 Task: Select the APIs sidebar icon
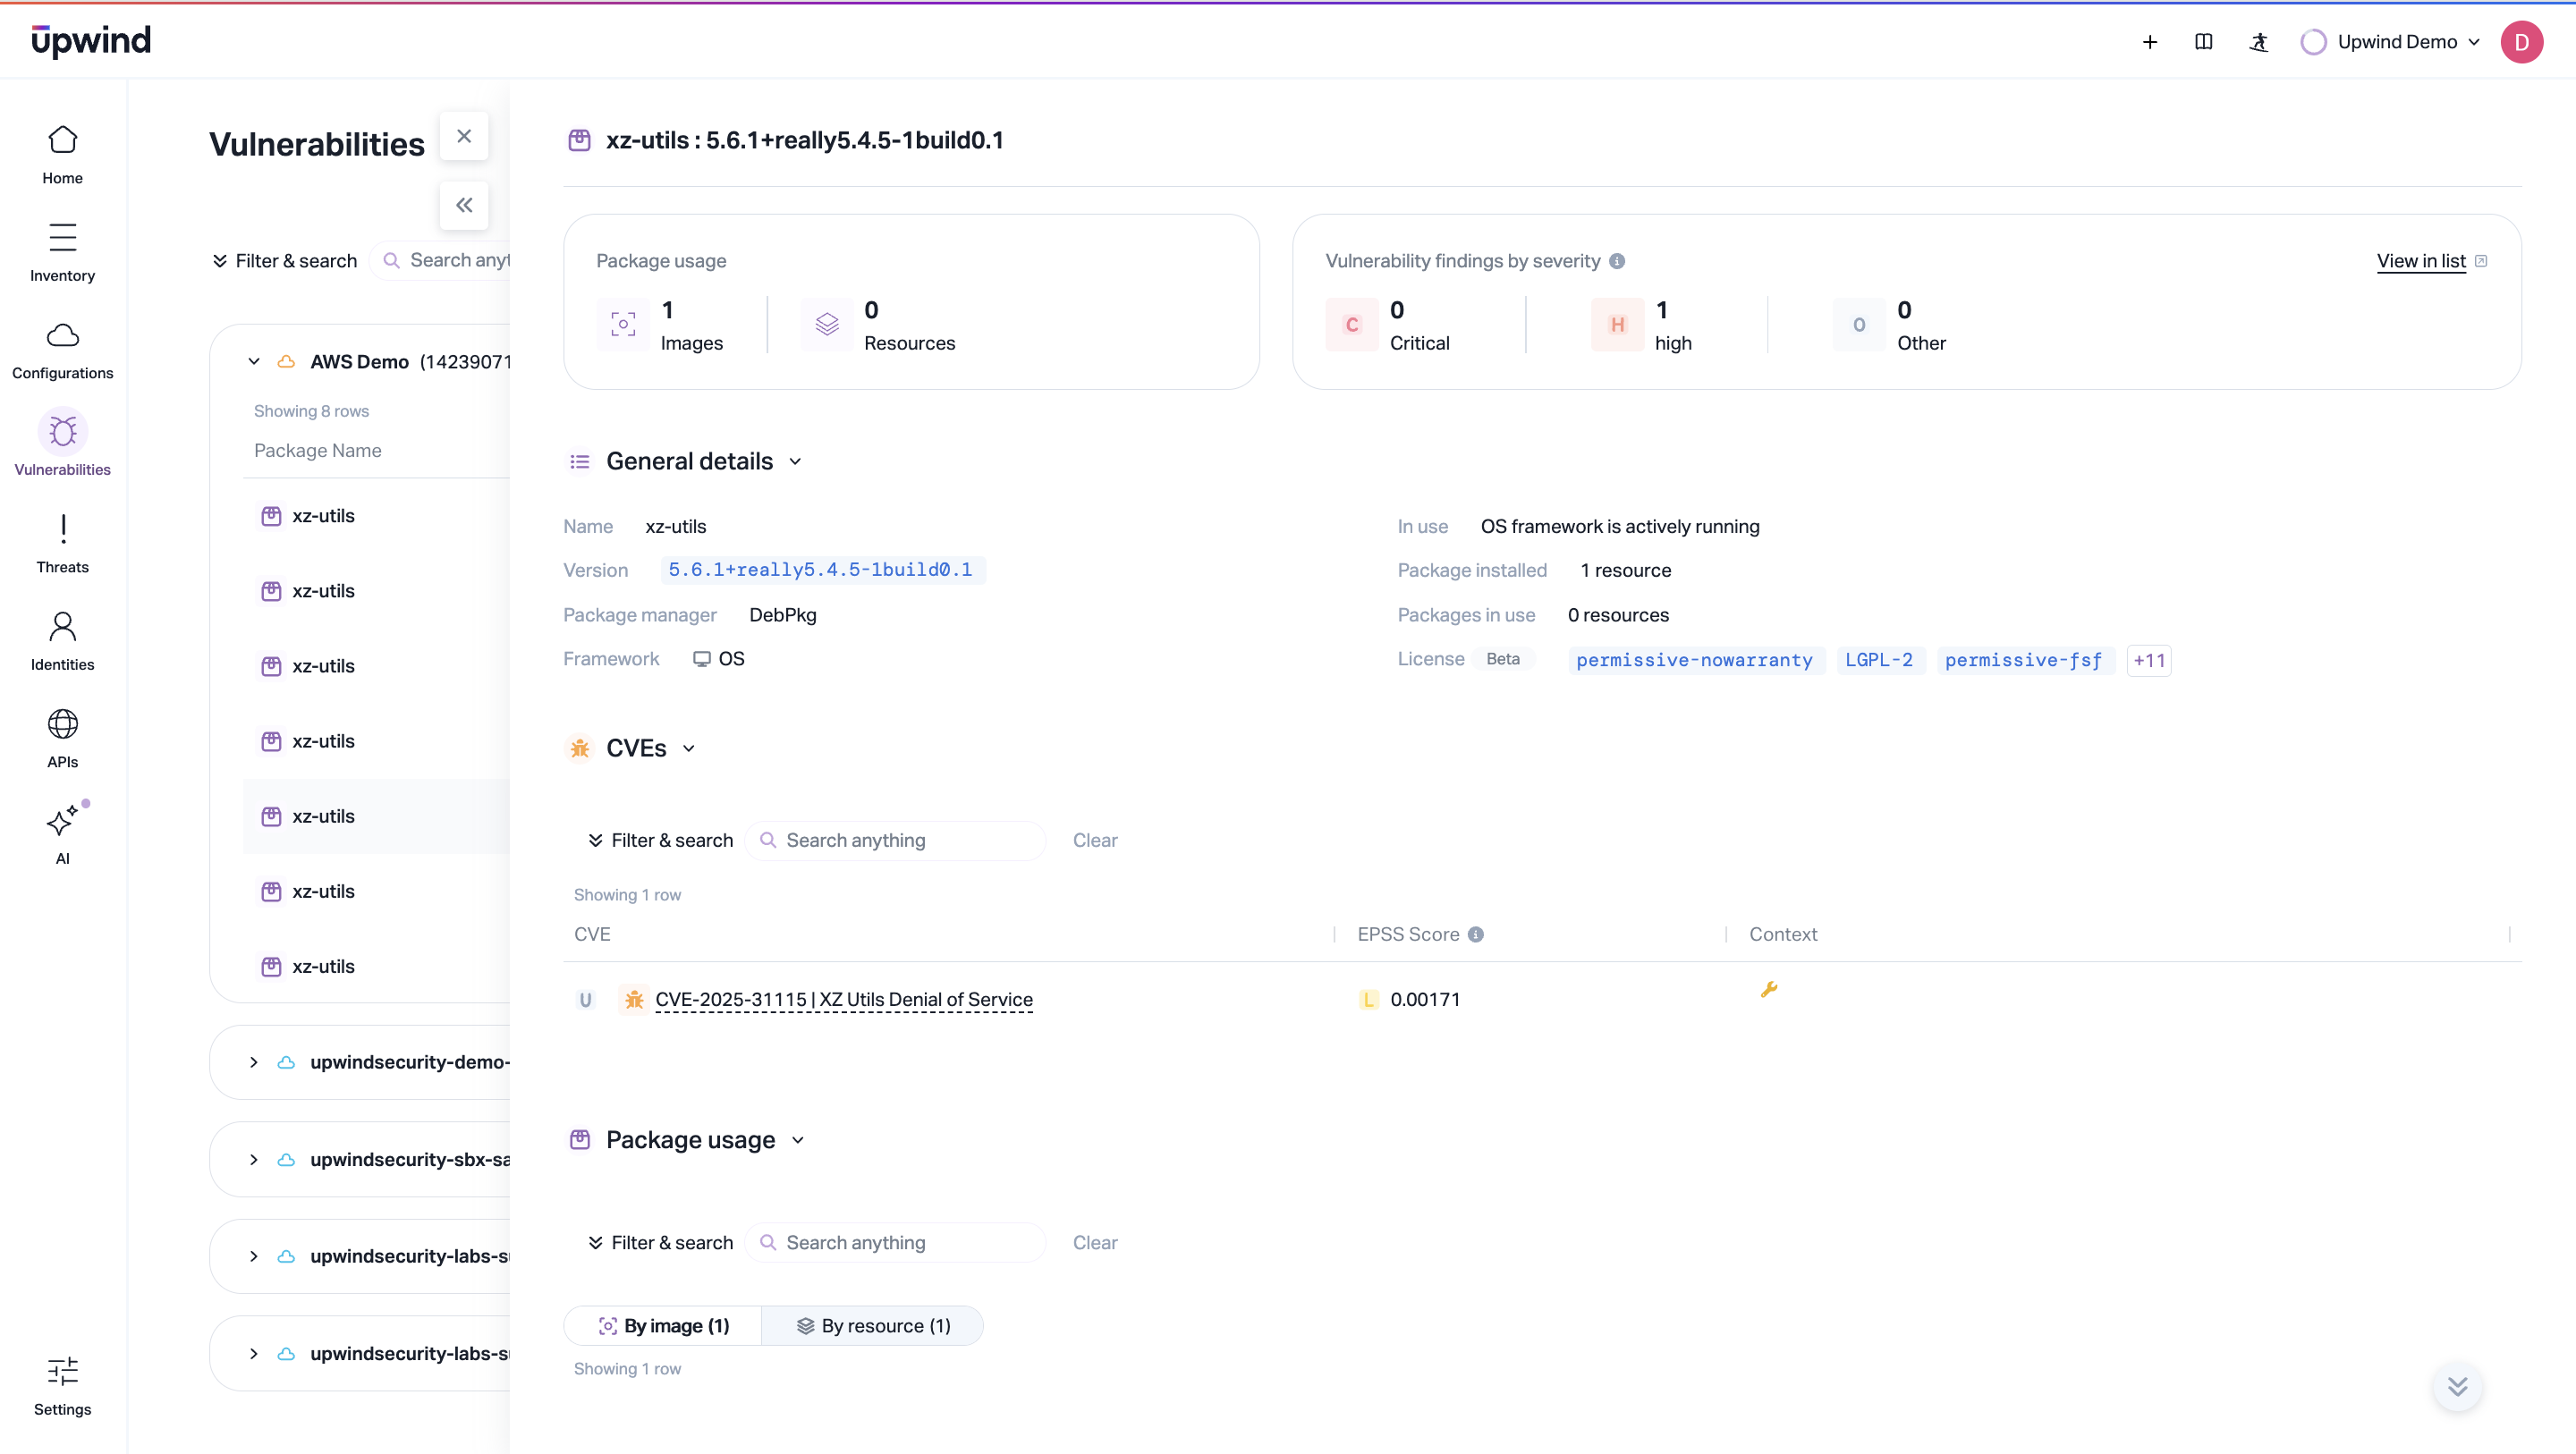pyautogui.click(x=62, y=735)
